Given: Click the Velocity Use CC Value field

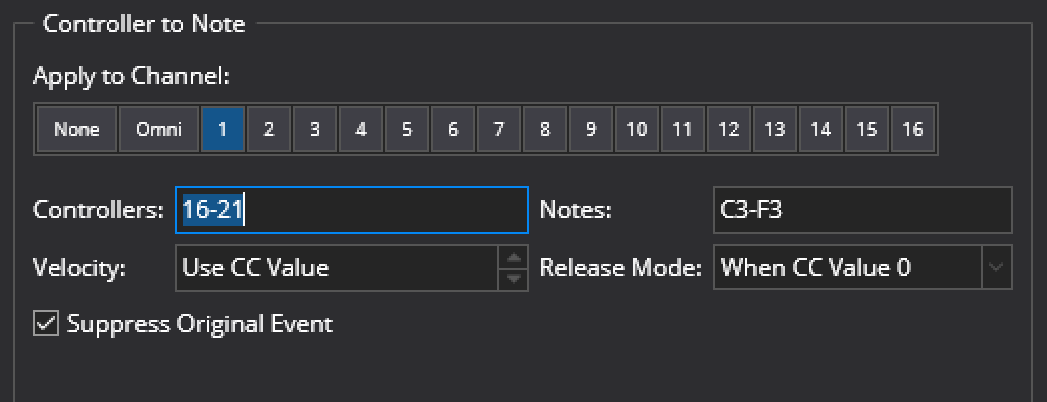Looking at the screenshot, I should coord(337,267).
